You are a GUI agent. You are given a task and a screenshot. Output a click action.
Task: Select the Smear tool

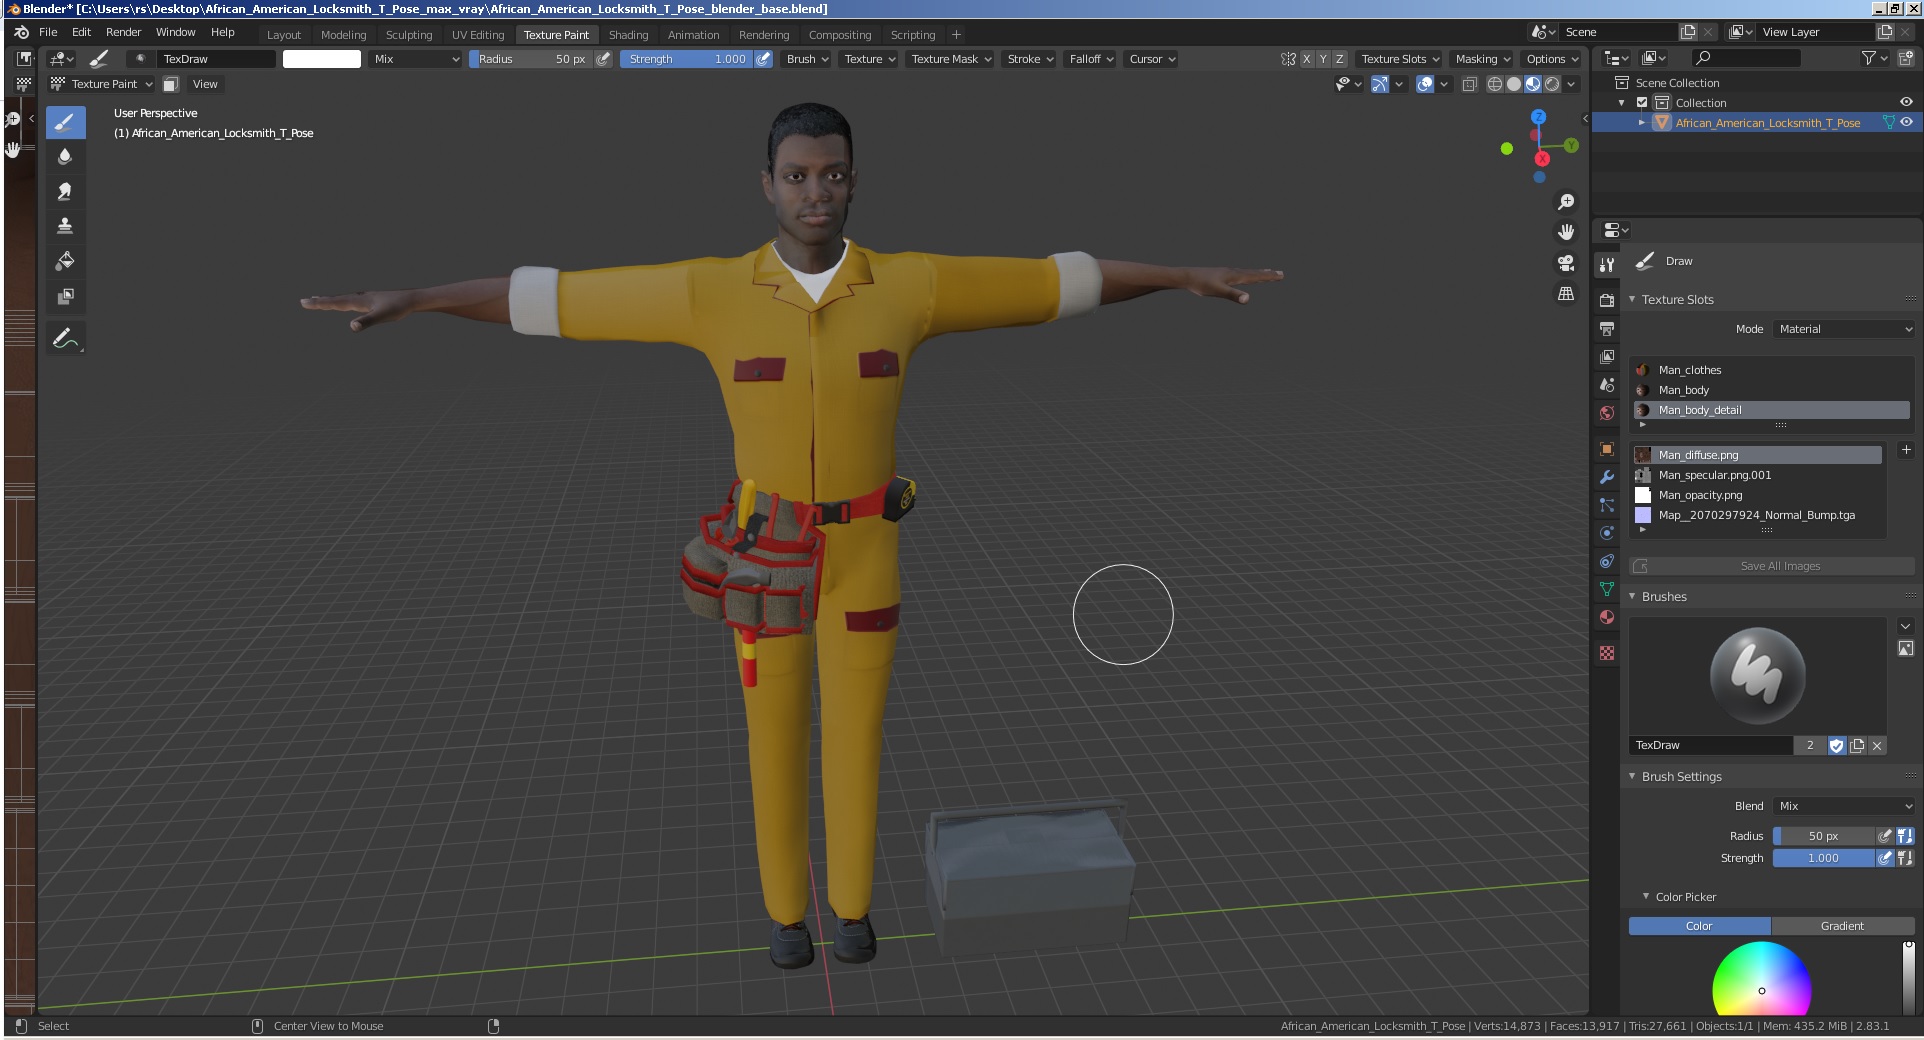[x=65, y=192]
